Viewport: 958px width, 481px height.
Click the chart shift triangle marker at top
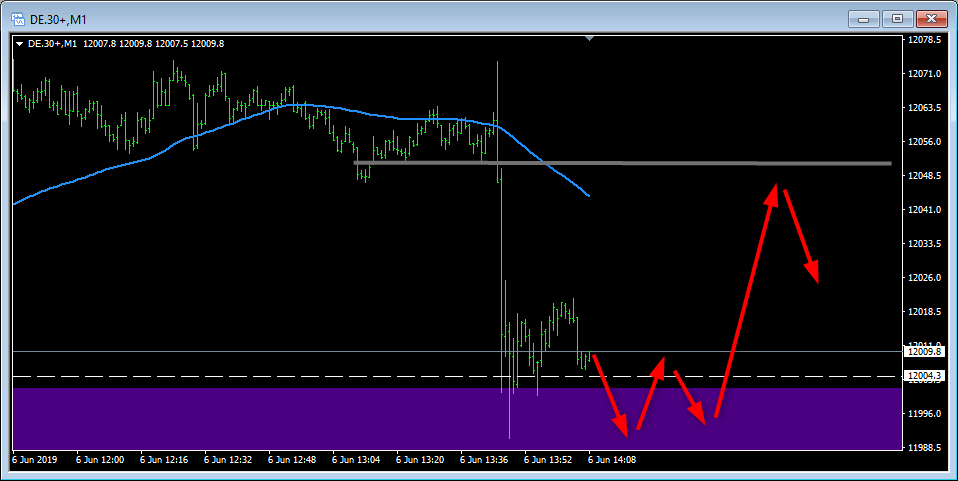590,38
